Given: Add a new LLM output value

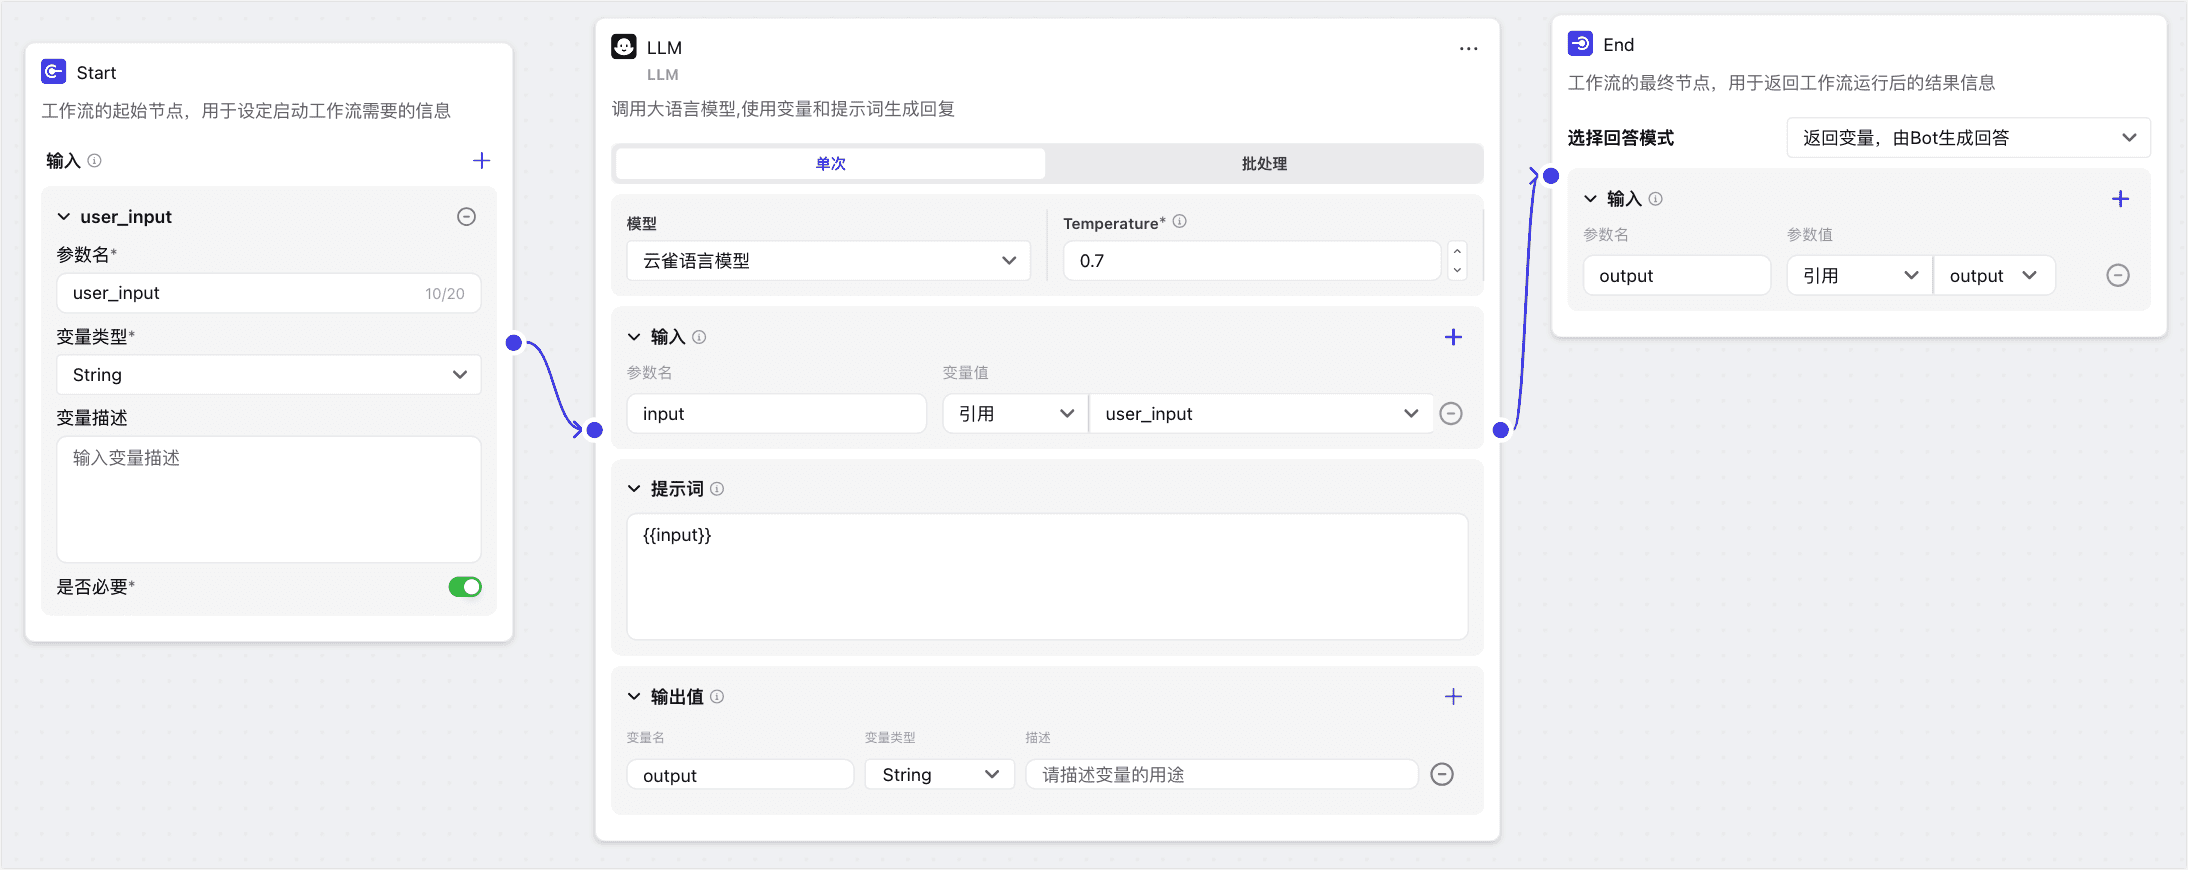Looking at the screenshot, I should point(1453,697).
